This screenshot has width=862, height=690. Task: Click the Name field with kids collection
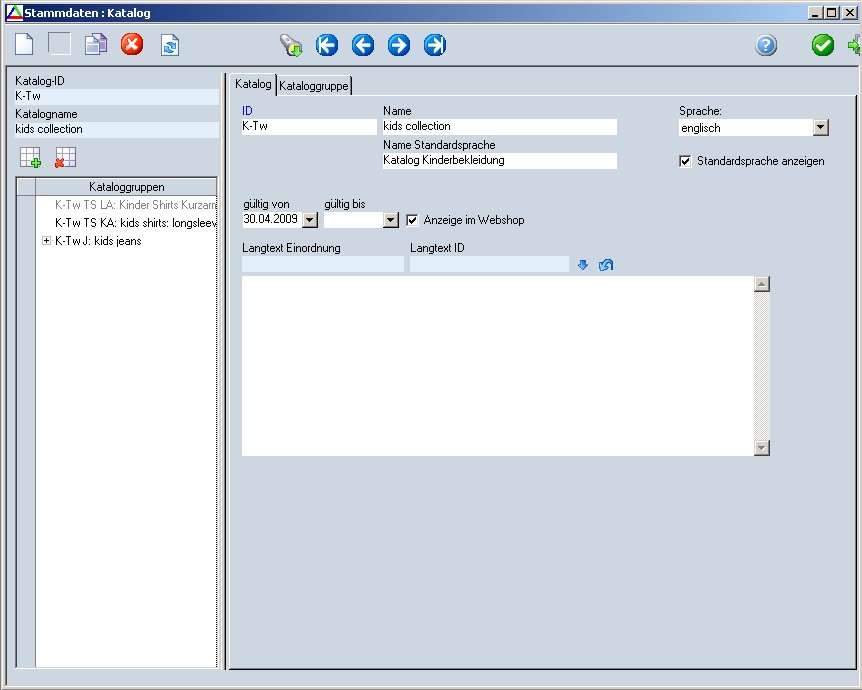(499, 127)
